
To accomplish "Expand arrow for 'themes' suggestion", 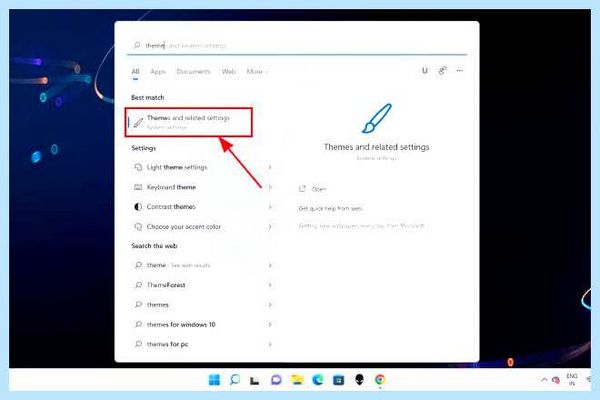I will (270, 305).
